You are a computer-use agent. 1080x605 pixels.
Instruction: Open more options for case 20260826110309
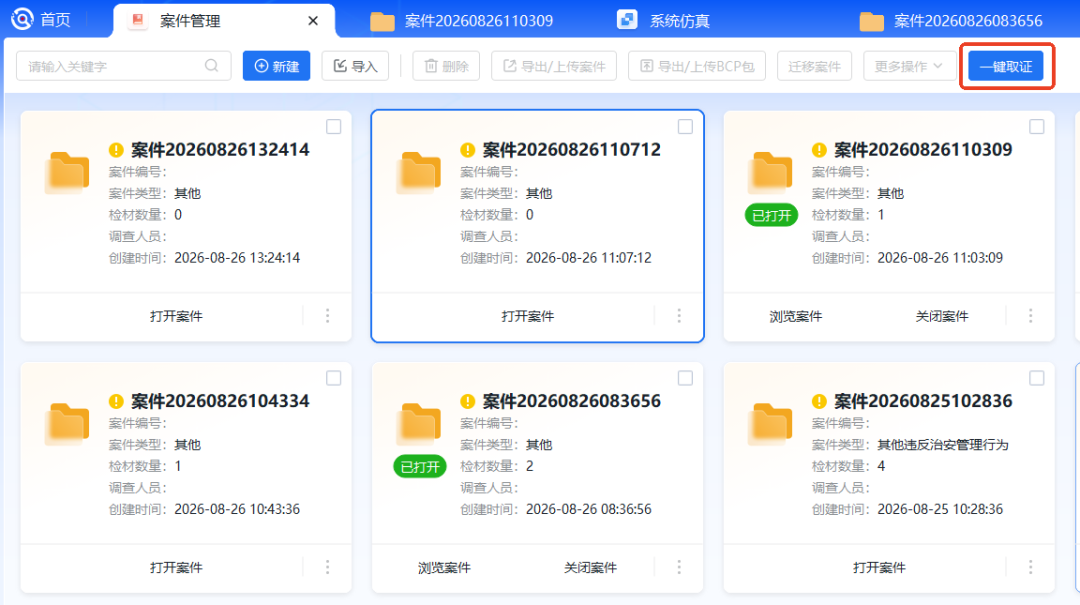1030,316
